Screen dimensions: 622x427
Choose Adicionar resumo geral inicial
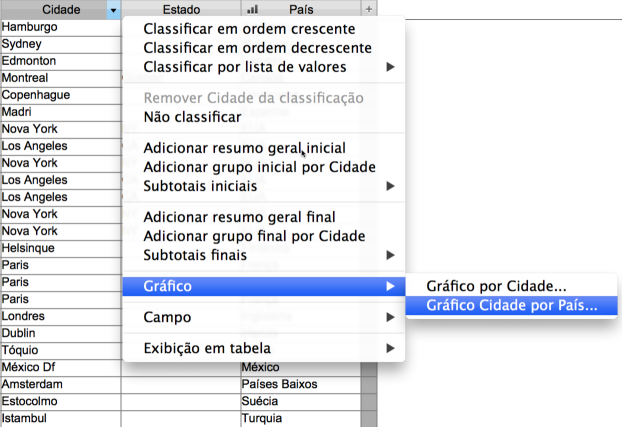point(264,148)
